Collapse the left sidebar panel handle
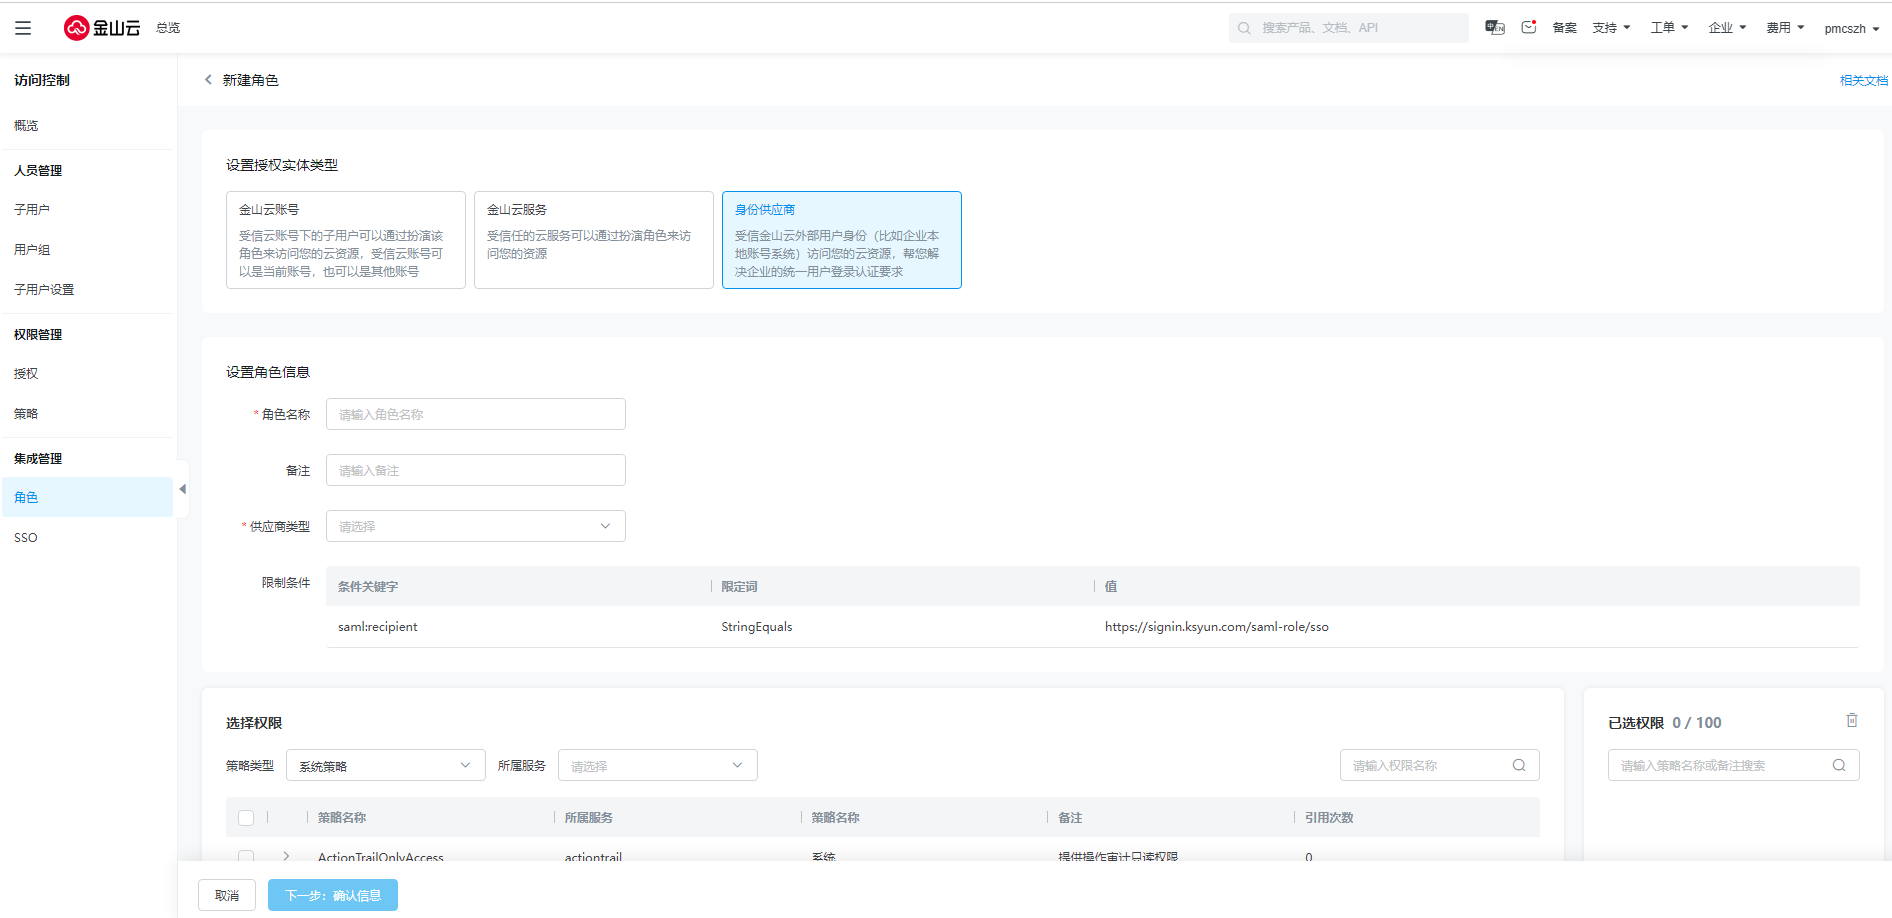The image size is (1892, 918). click(x=182, y=489)
